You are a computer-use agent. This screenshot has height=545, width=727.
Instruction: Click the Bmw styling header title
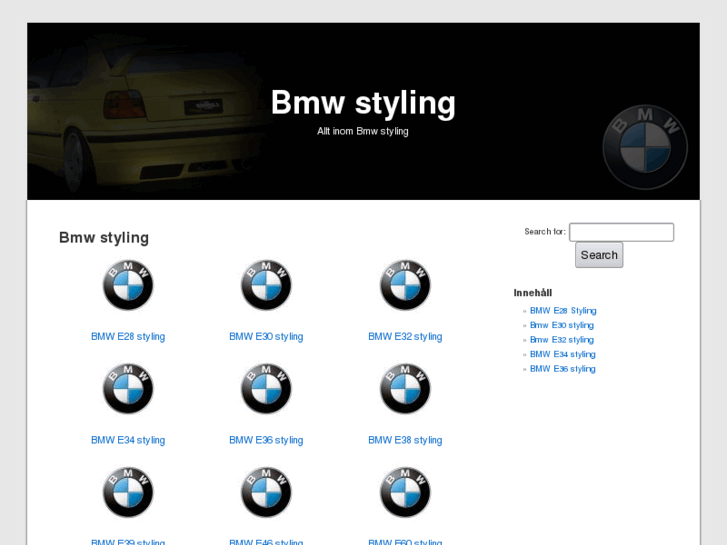pyautogui.click(x=363, y=103)
